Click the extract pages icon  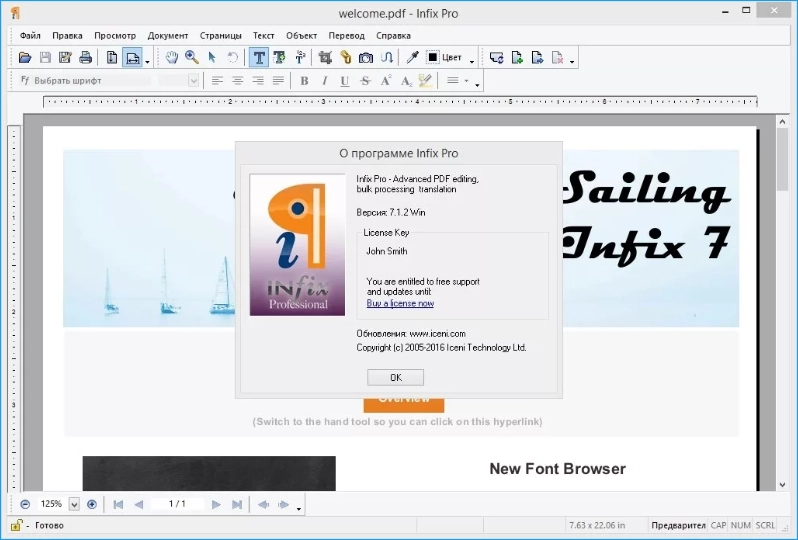point(537,58)
